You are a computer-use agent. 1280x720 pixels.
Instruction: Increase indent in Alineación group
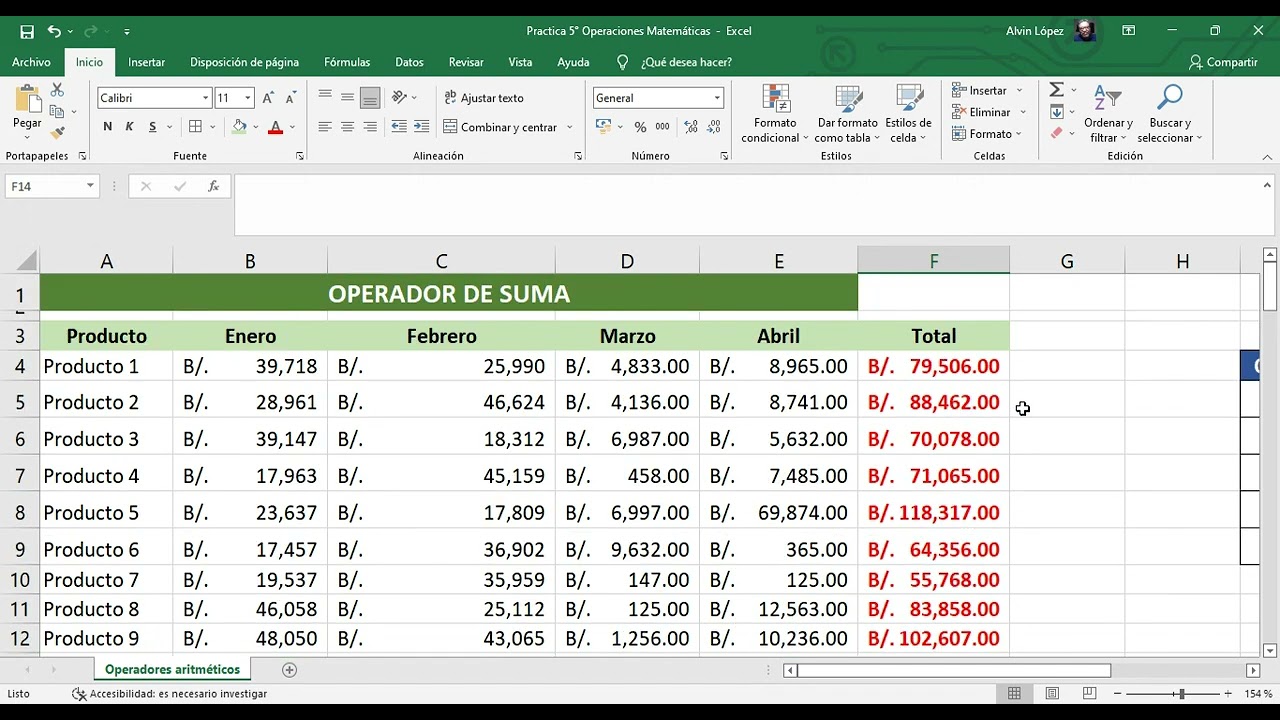(422, 127)
